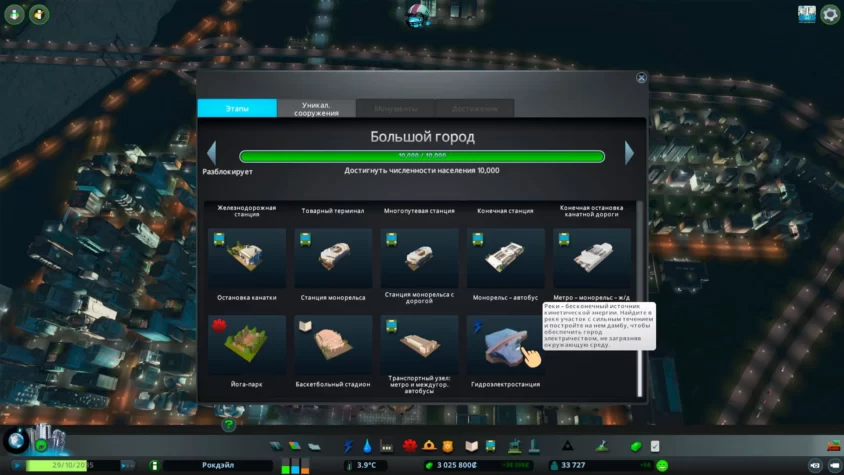Select the Станция монорельса с дорогой thumbnail

click(419, 257)
